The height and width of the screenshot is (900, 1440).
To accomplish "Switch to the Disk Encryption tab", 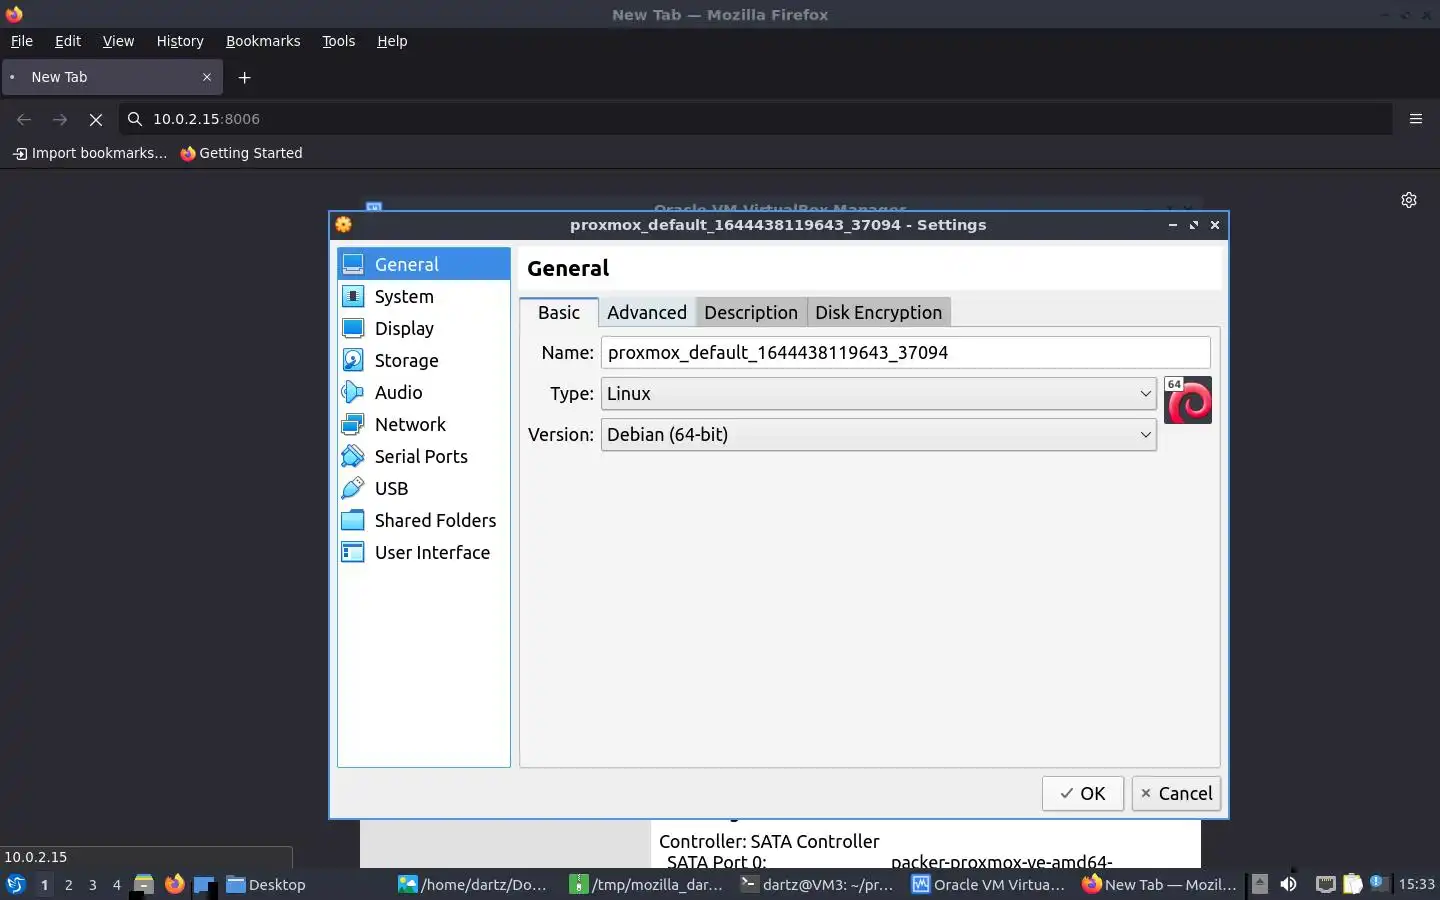I will pyautogui.click(x=879, y=312).
